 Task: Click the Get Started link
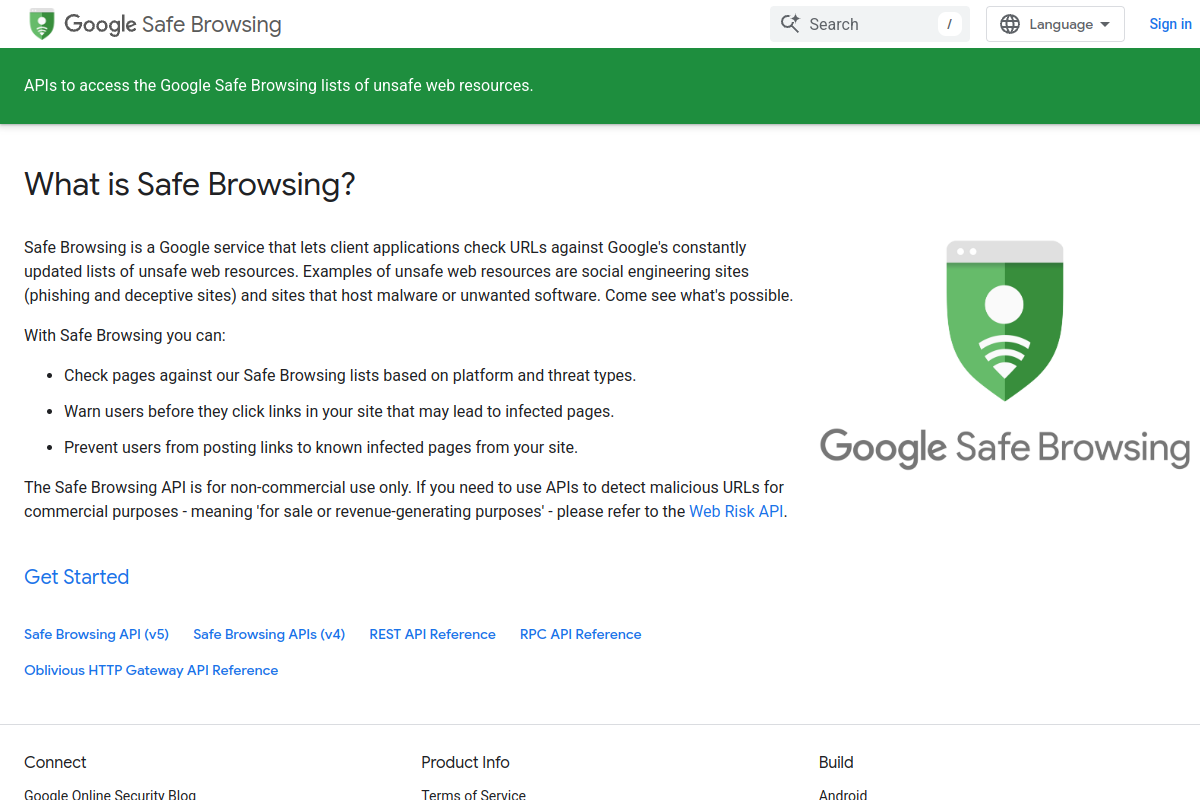pyautogui.click(x=77, y=577)
